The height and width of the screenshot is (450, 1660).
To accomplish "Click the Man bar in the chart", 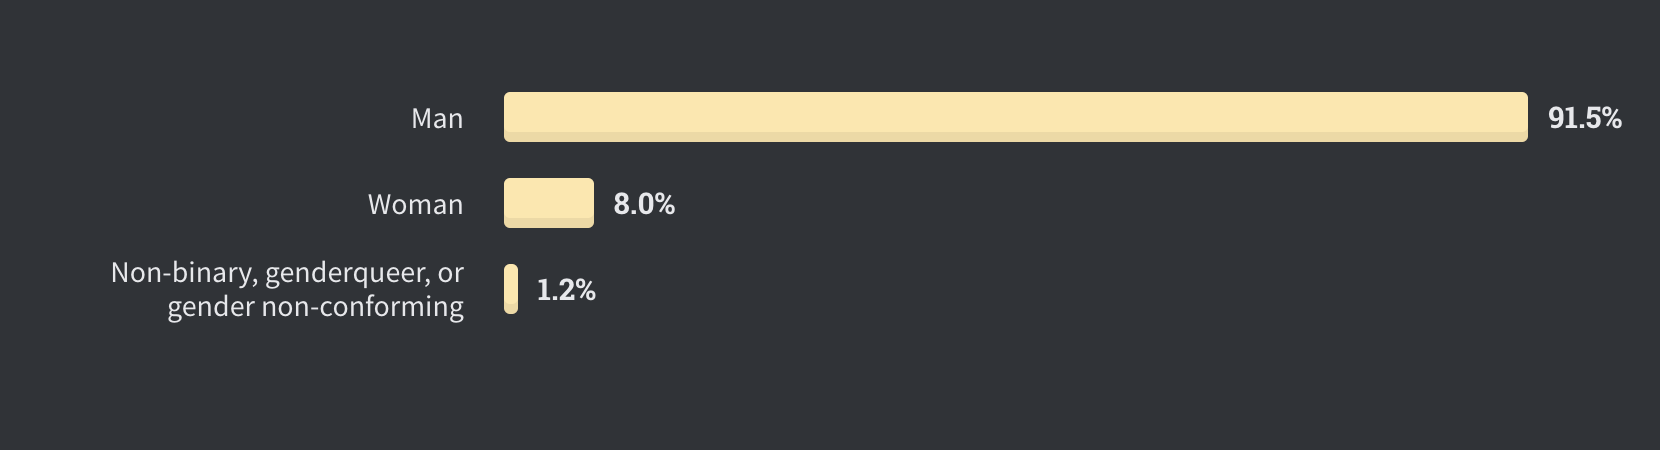I will click(1016, 117).
